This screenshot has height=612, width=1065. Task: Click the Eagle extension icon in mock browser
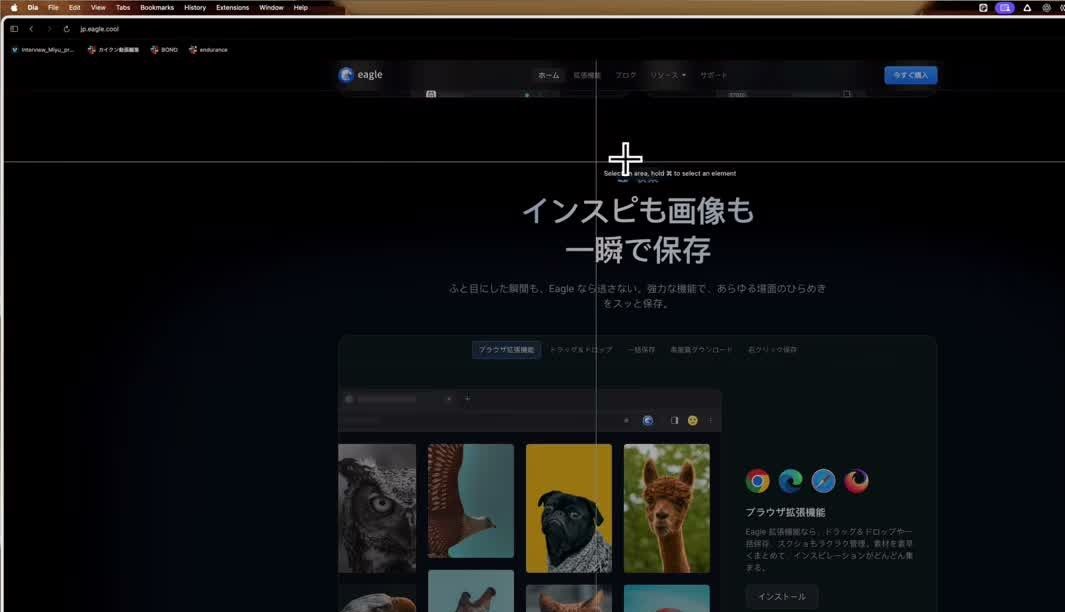tap(648, 420)
